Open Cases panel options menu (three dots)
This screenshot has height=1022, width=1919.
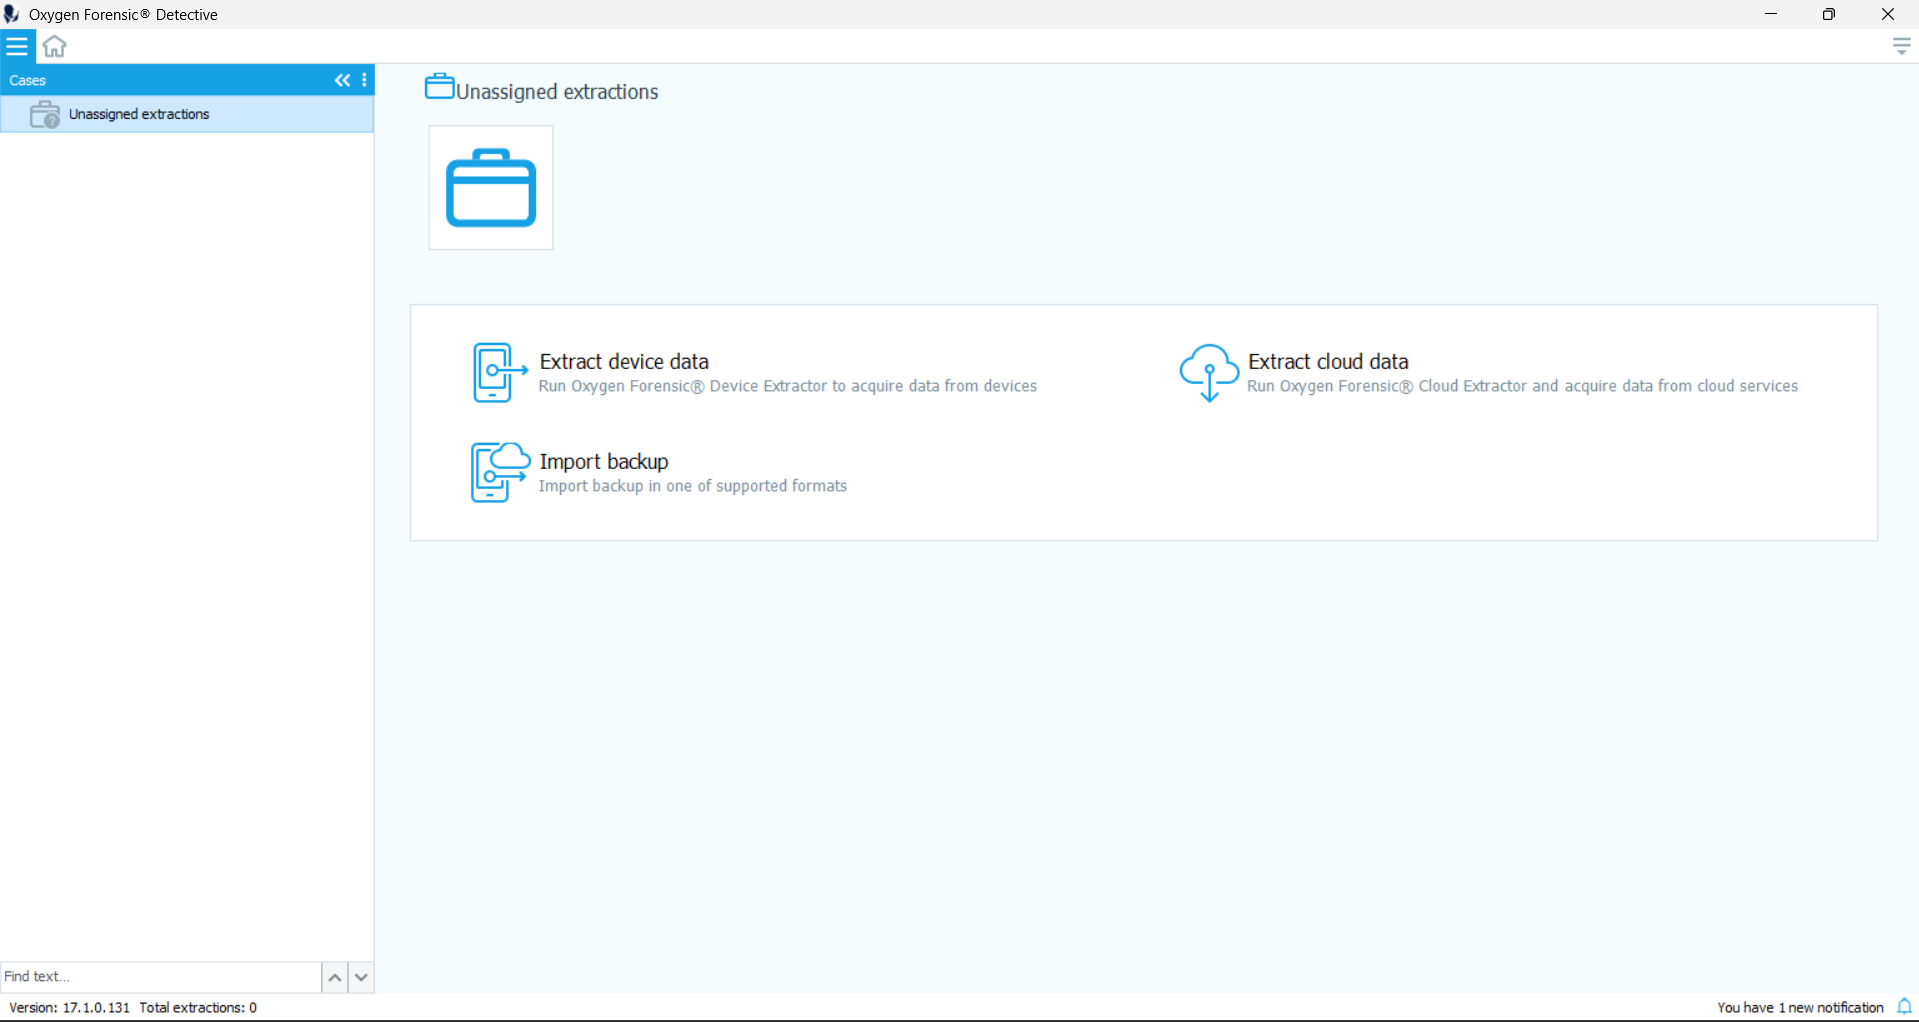[364, 80]
